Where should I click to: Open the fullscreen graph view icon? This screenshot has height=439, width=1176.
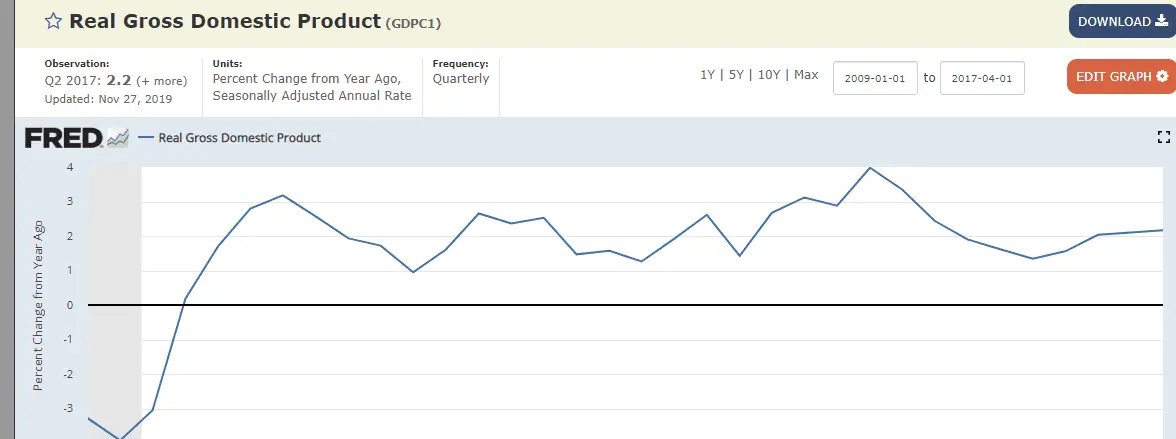(1163, 137)
